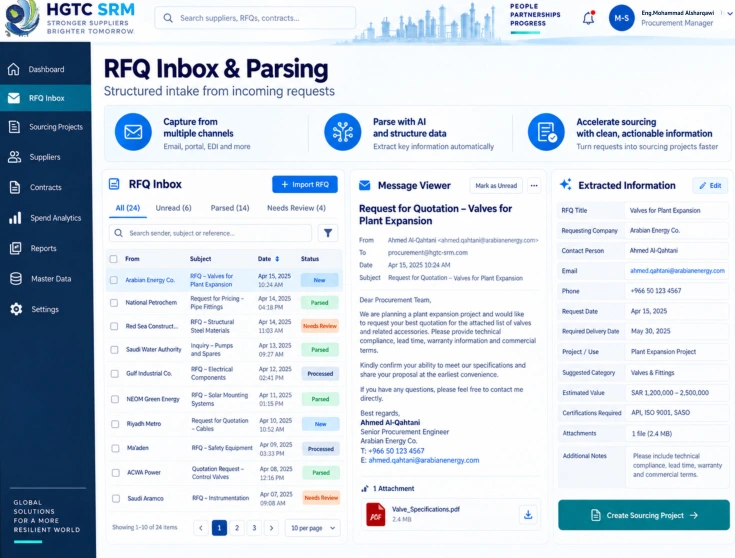The width and height of the screenshot is (735, 558).
Task: Click the Parse with AI icon
Action: point(343,132)
